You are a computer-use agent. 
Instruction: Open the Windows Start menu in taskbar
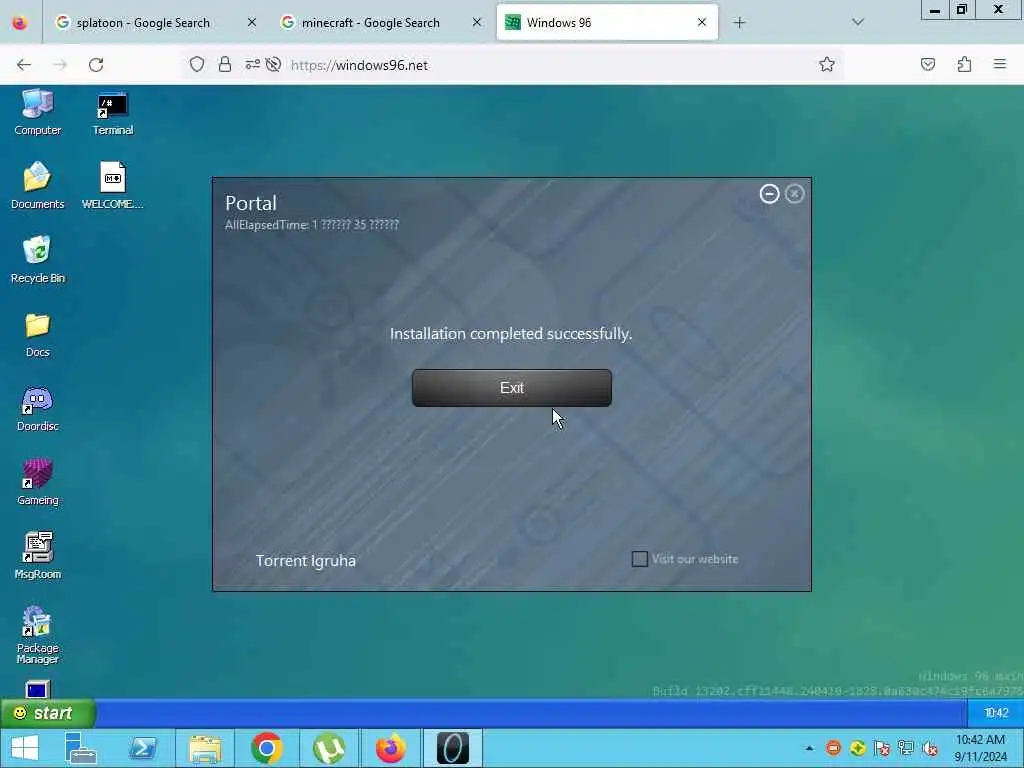tap(25, 748)
